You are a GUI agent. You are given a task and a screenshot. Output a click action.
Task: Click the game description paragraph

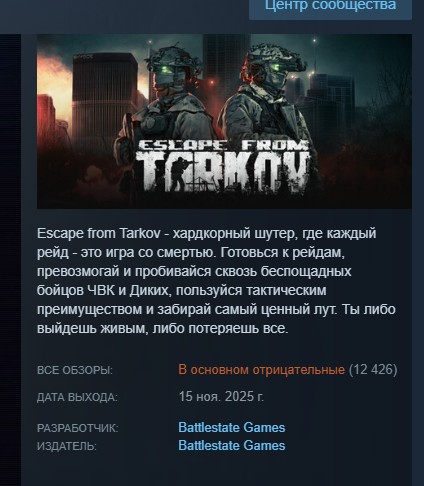216,281
